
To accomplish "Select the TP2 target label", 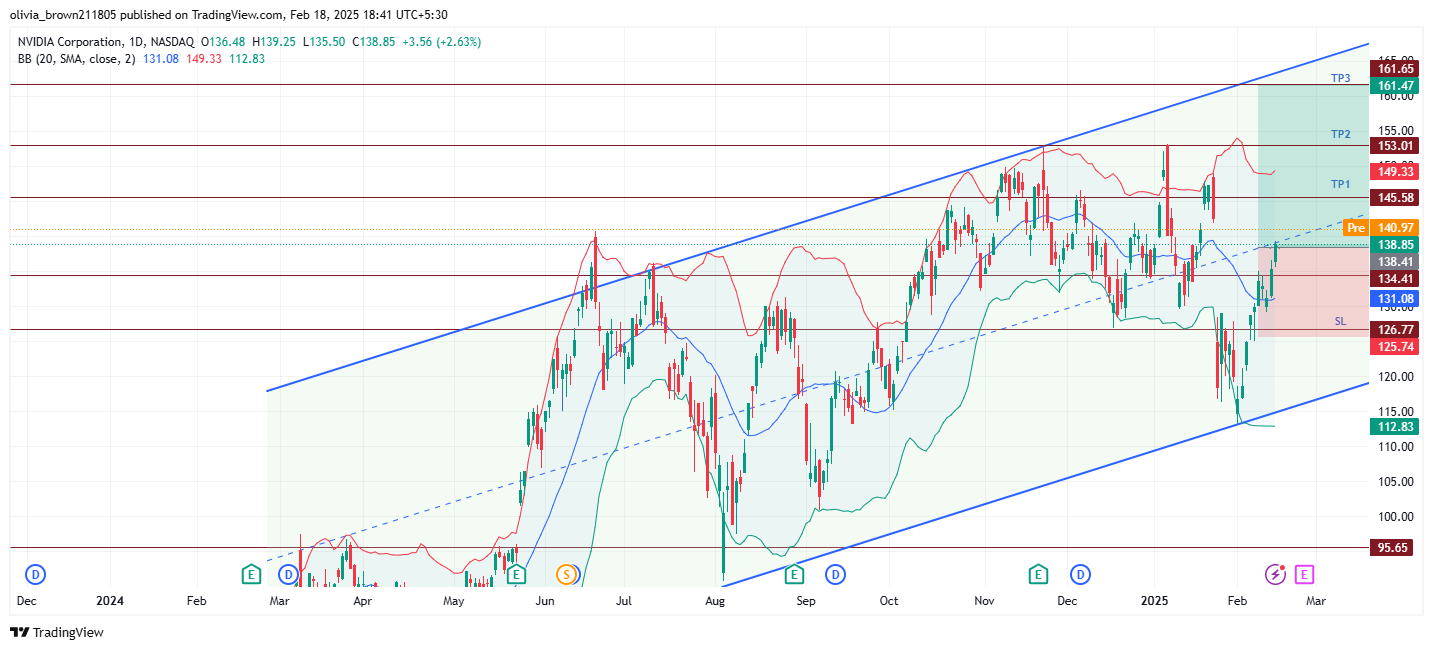I will point(1341,134).
